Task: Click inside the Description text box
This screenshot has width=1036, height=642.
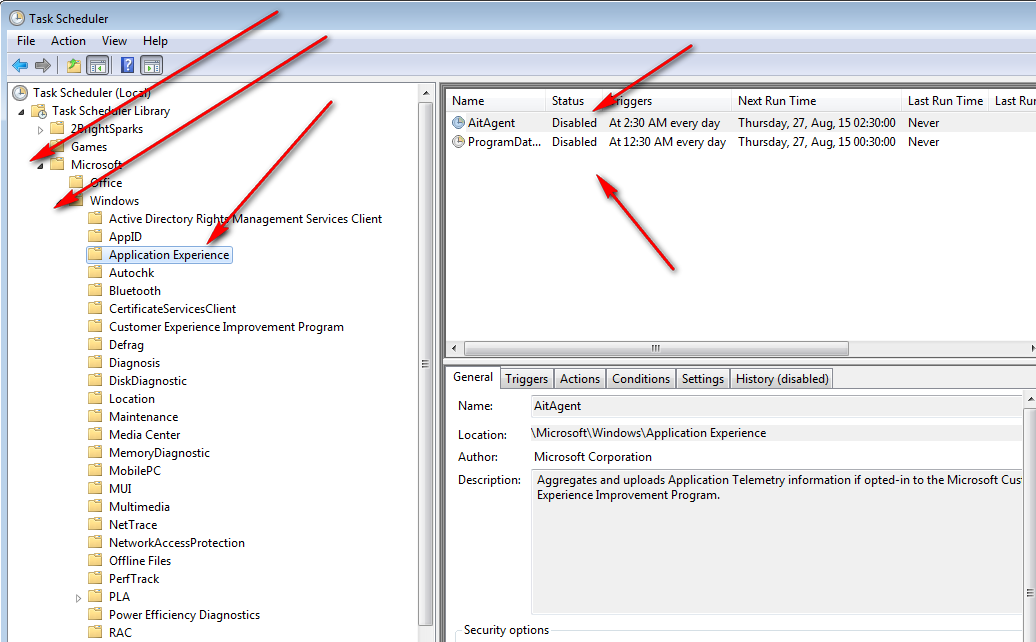Action: pos(777,542)
